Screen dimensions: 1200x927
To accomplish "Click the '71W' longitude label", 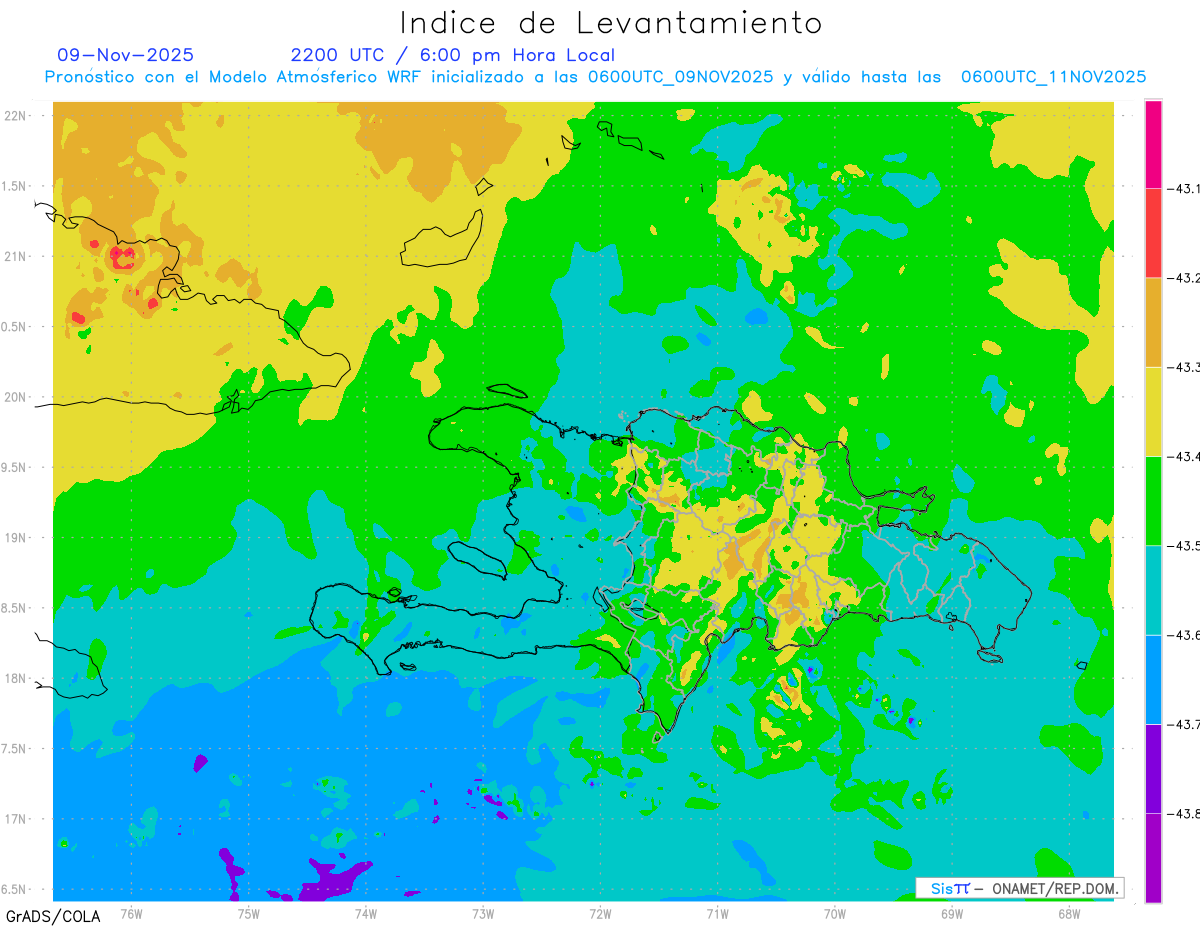I will (717, 914).
